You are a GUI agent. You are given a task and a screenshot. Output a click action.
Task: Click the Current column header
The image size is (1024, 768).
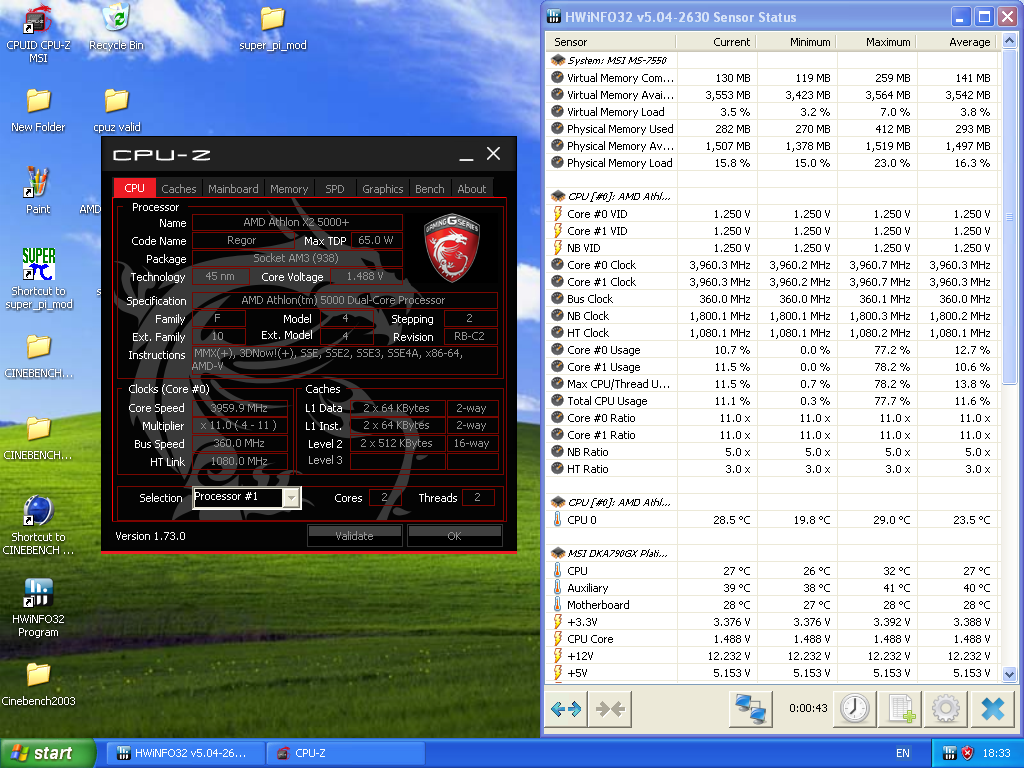(716, 42)
